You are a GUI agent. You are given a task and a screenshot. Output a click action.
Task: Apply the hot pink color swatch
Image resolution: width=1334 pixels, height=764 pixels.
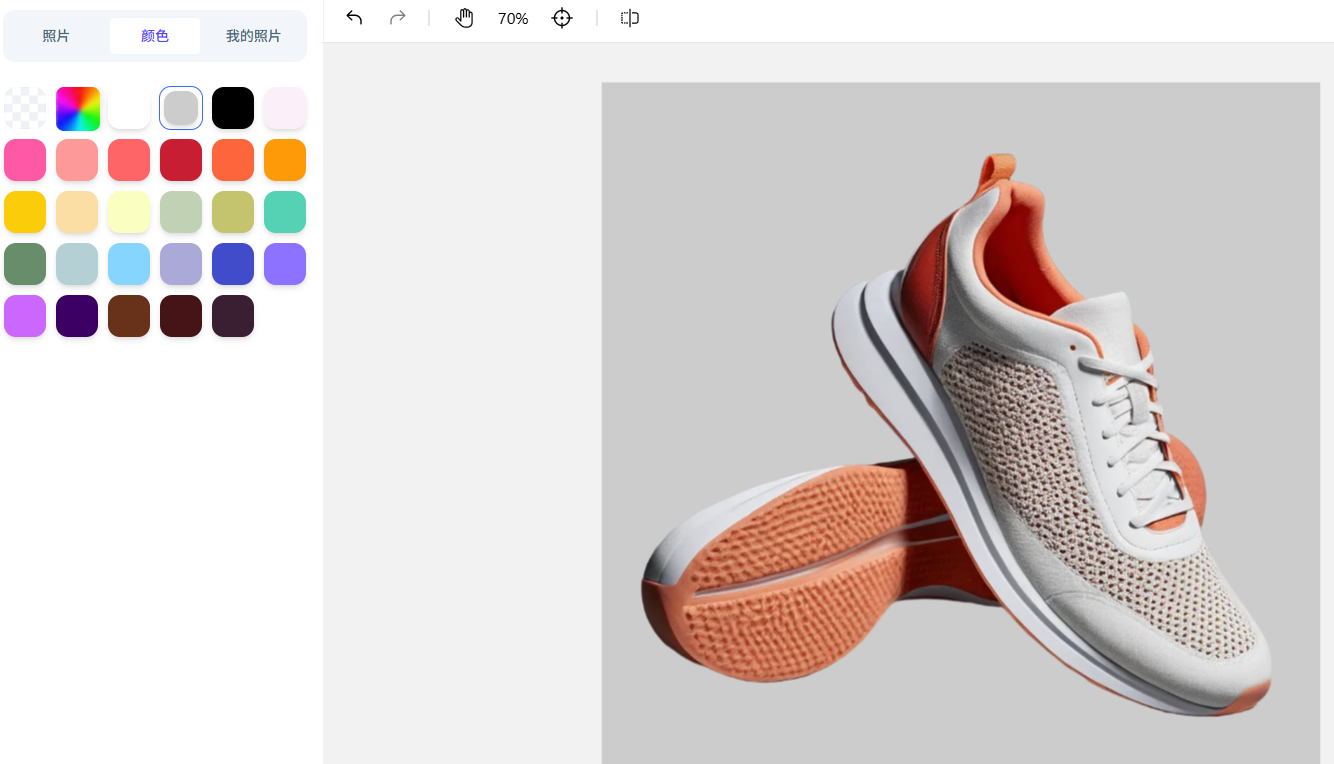coord(25,160)
